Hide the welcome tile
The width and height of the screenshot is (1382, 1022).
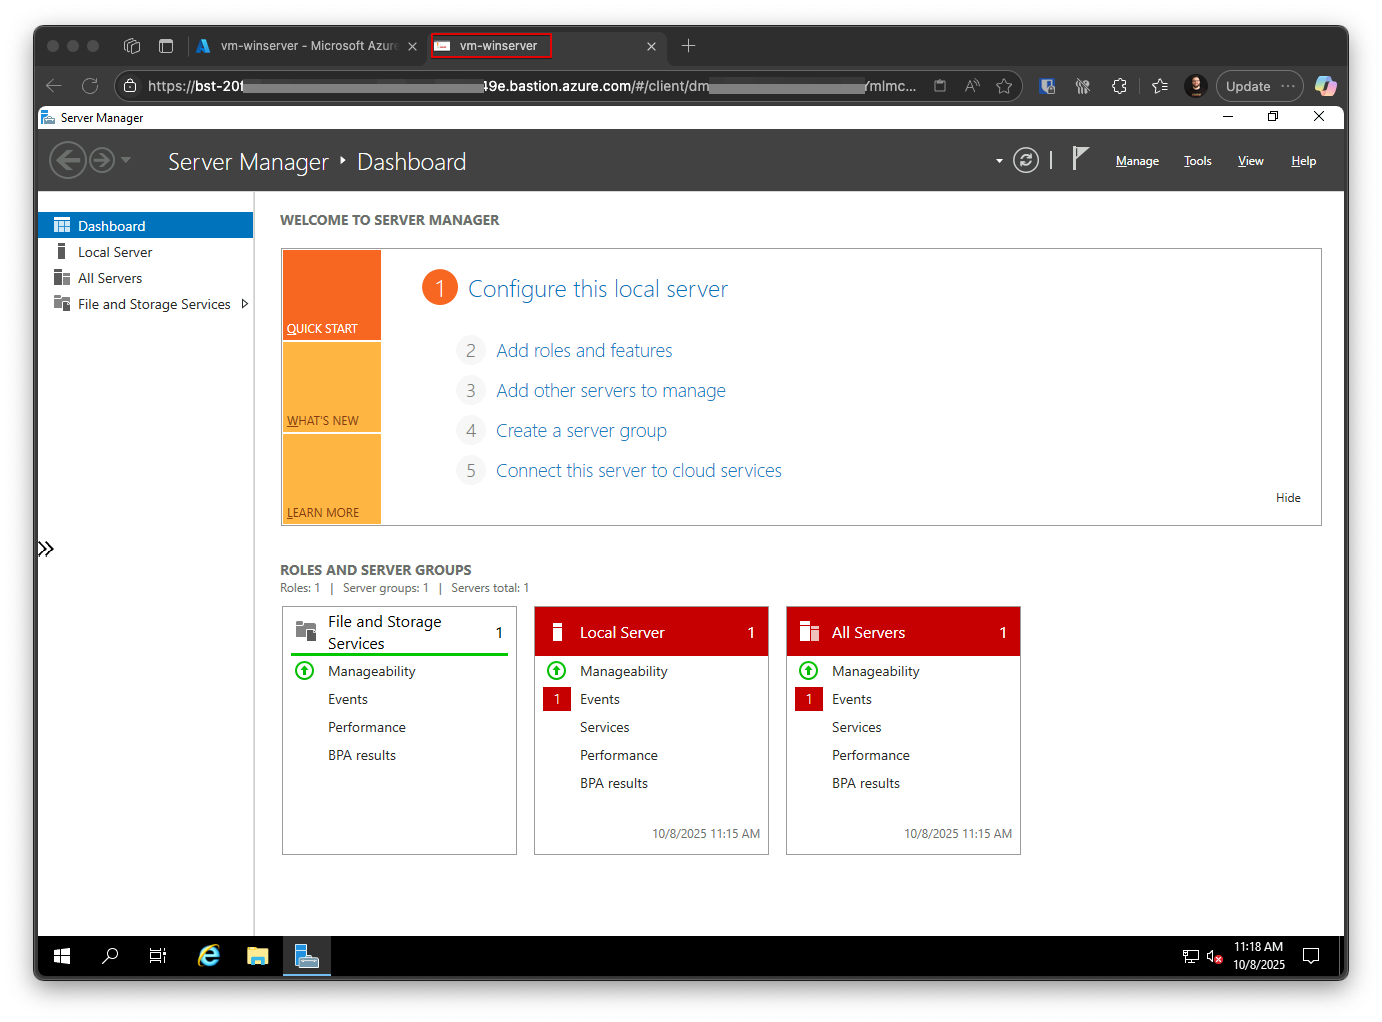pos(1288,498)
